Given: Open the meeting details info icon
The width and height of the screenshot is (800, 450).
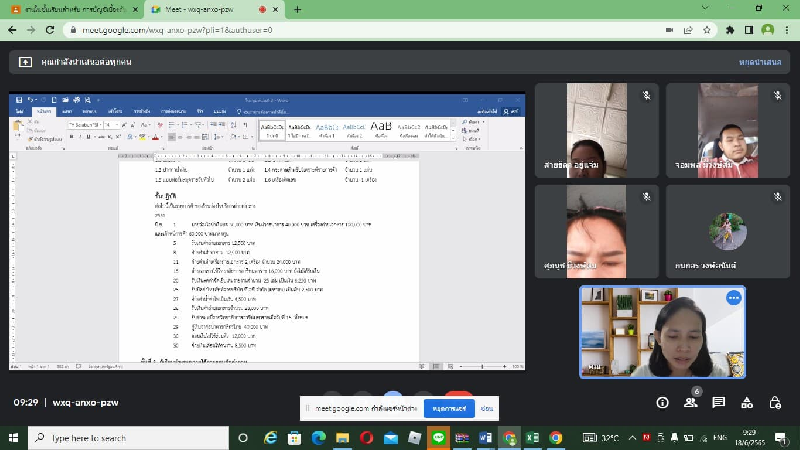Looking at the screenshot, I should tap(662, 403).
